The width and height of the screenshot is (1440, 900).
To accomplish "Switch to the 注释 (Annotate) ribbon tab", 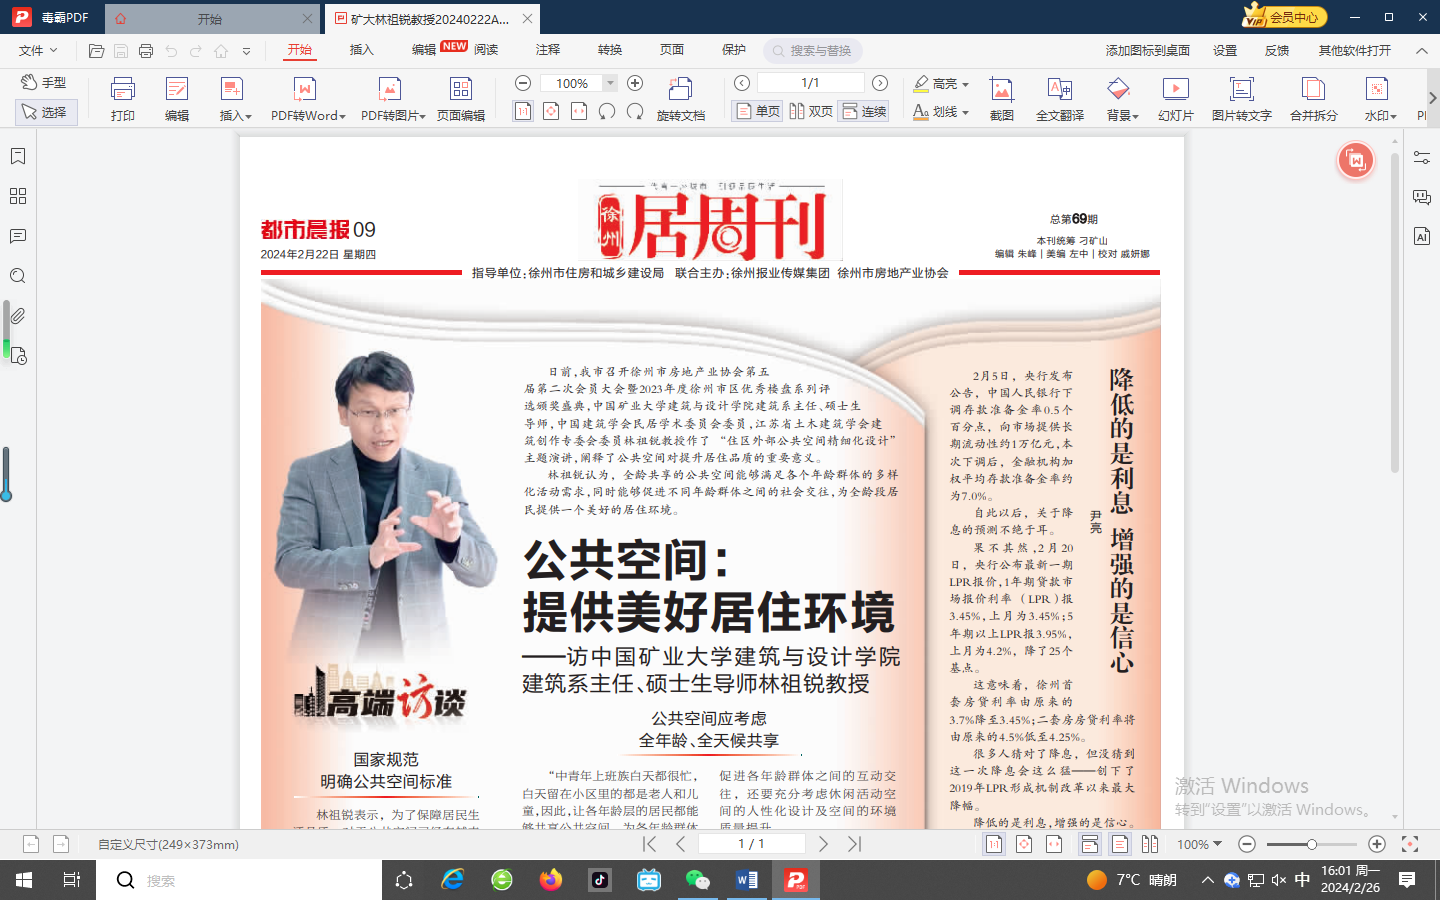I will click(x=547, y=50).
